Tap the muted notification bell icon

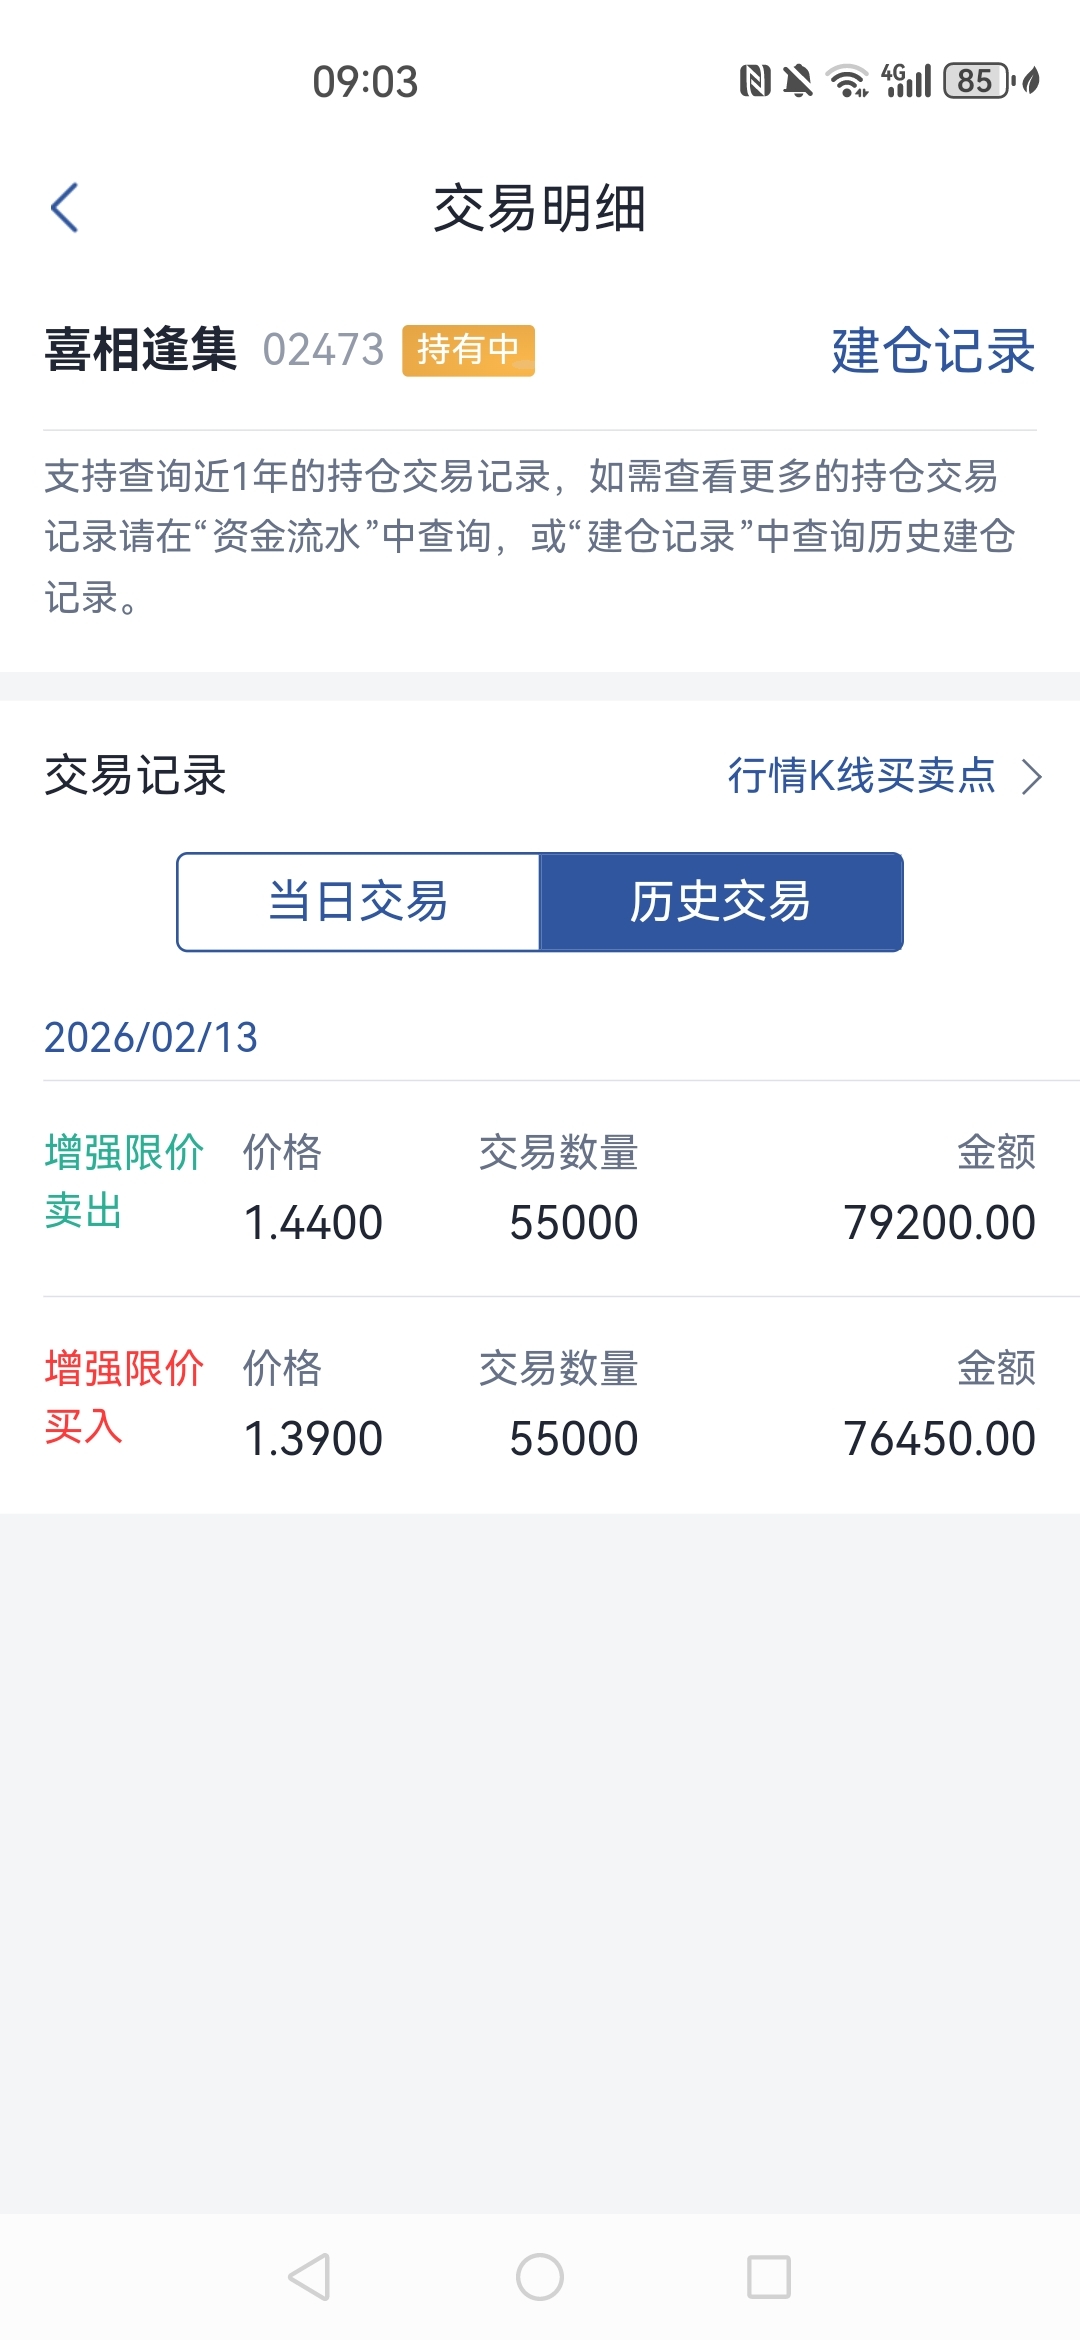[797, 80]
